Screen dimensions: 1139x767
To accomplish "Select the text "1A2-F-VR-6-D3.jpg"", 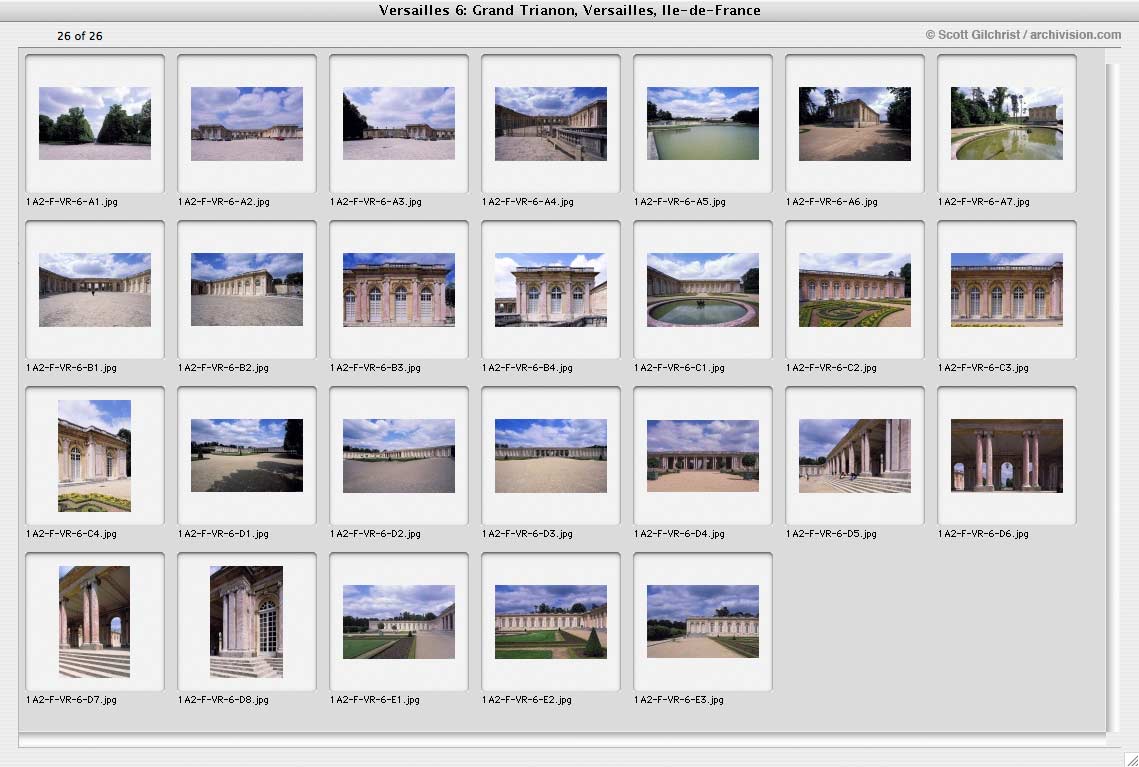I will click(527, 534).
